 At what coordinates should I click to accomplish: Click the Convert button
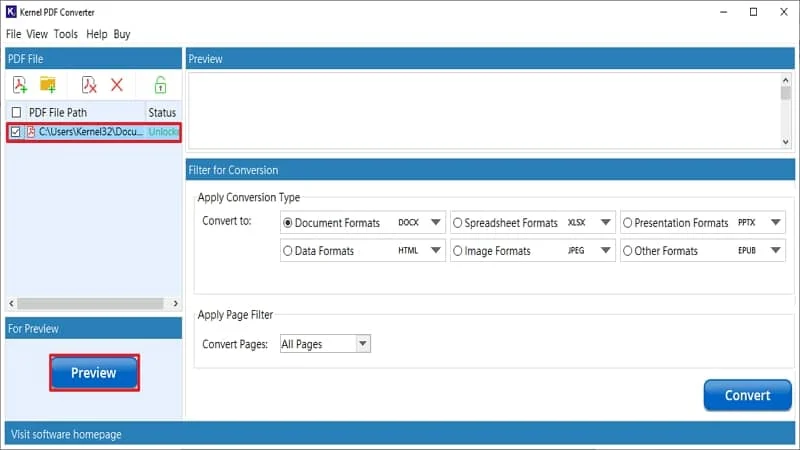pos(747,395)
